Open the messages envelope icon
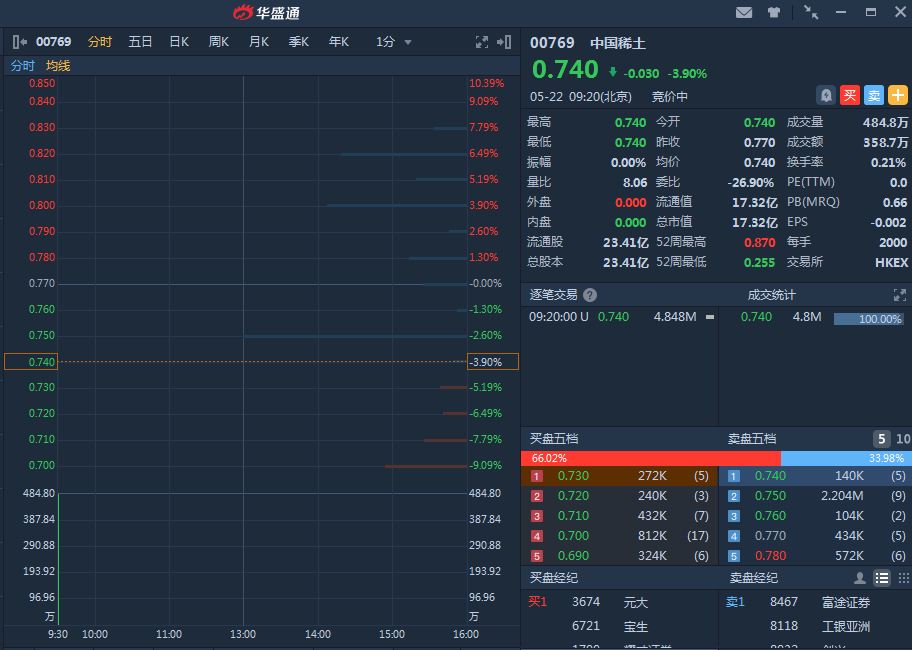 point(744,13)
